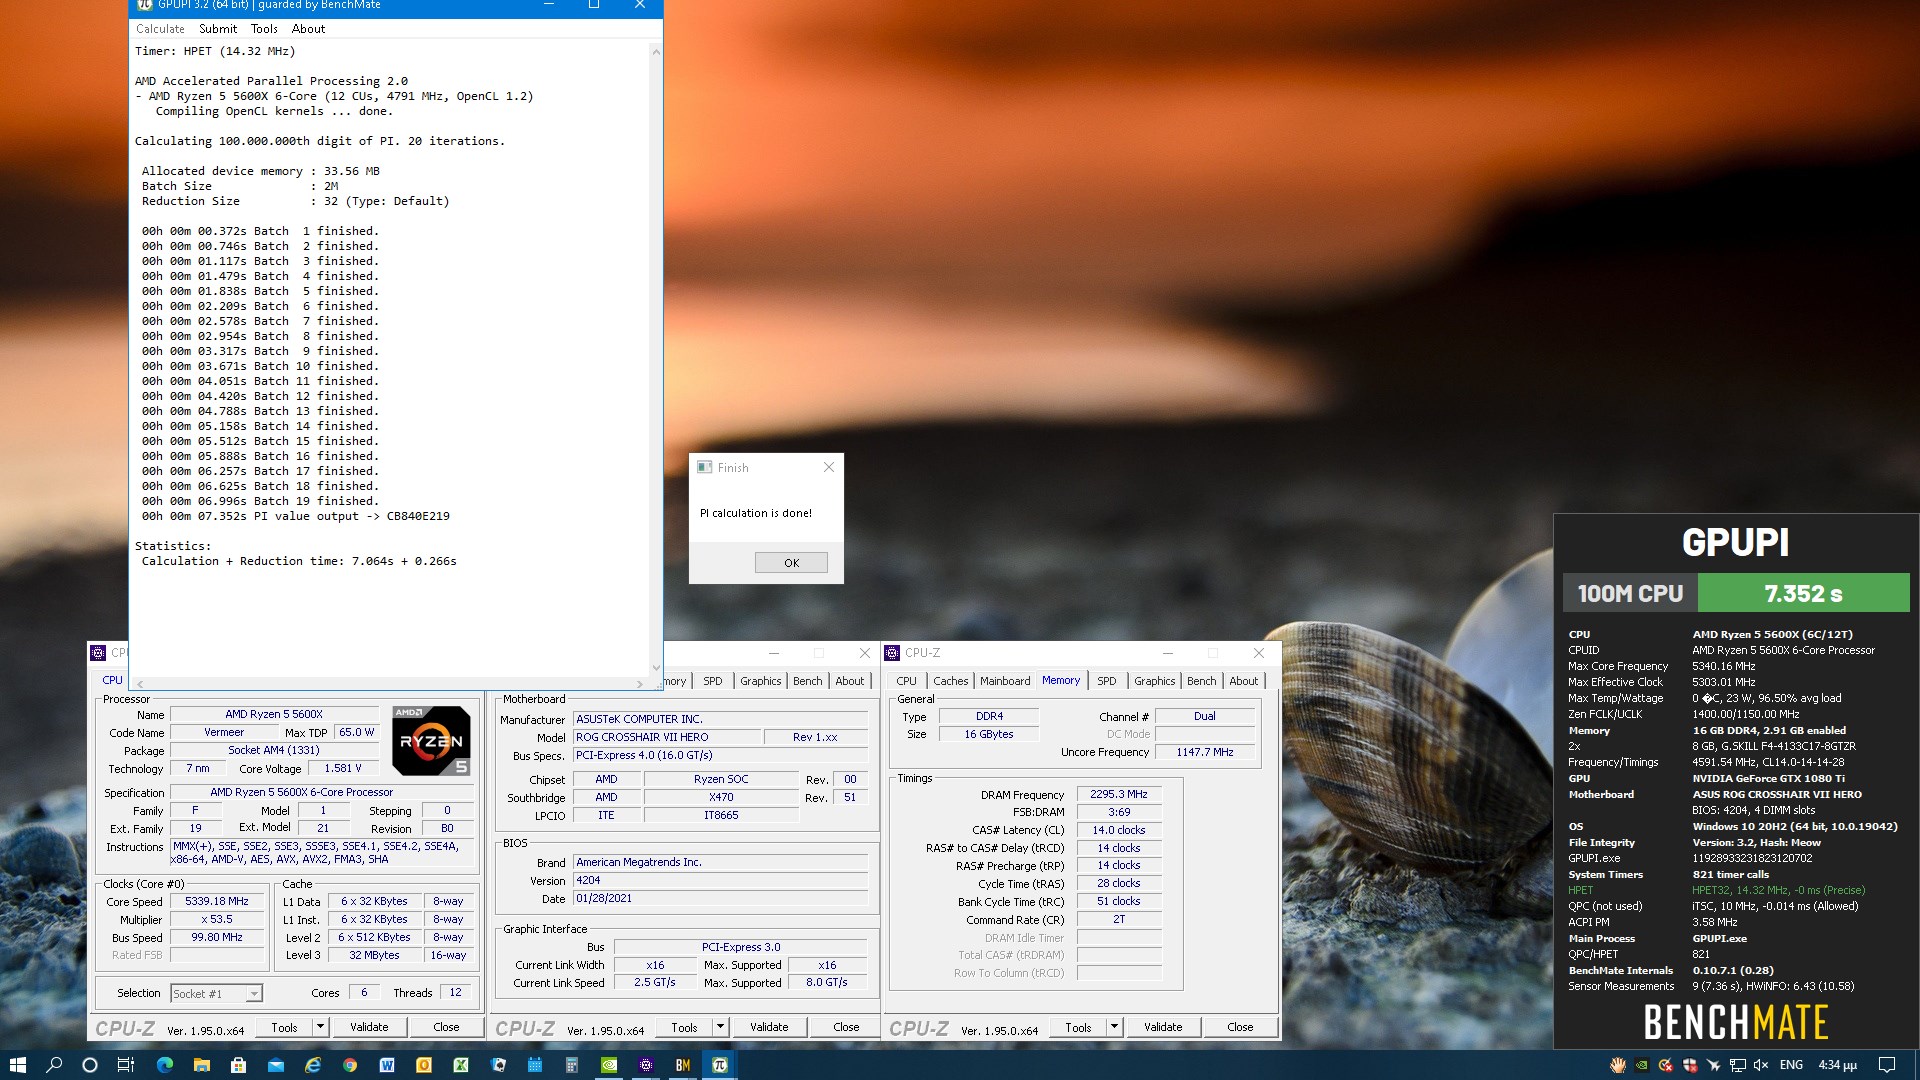The width and height of the screenshot is (1920, 1080).
Task: Open Solitaire cards taskbar icon
Action: 498,1065
